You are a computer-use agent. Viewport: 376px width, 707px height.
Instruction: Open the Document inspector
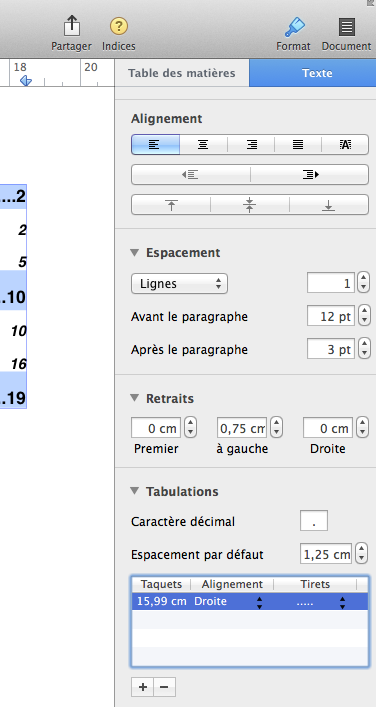click(x=346, y=33)
